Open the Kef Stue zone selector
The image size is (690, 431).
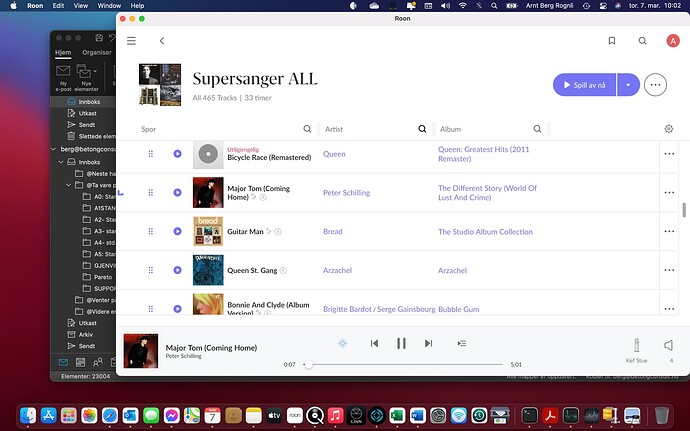636,350
